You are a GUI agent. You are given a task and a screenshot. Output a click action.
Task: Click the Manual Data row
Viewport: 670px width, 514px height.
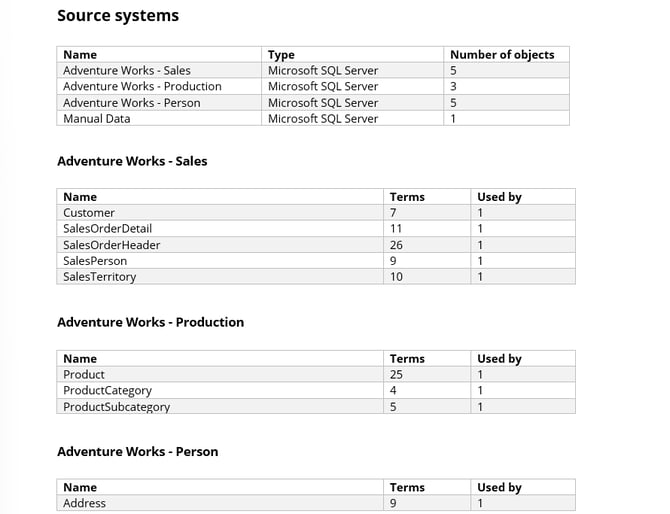(x=313, y=118)
